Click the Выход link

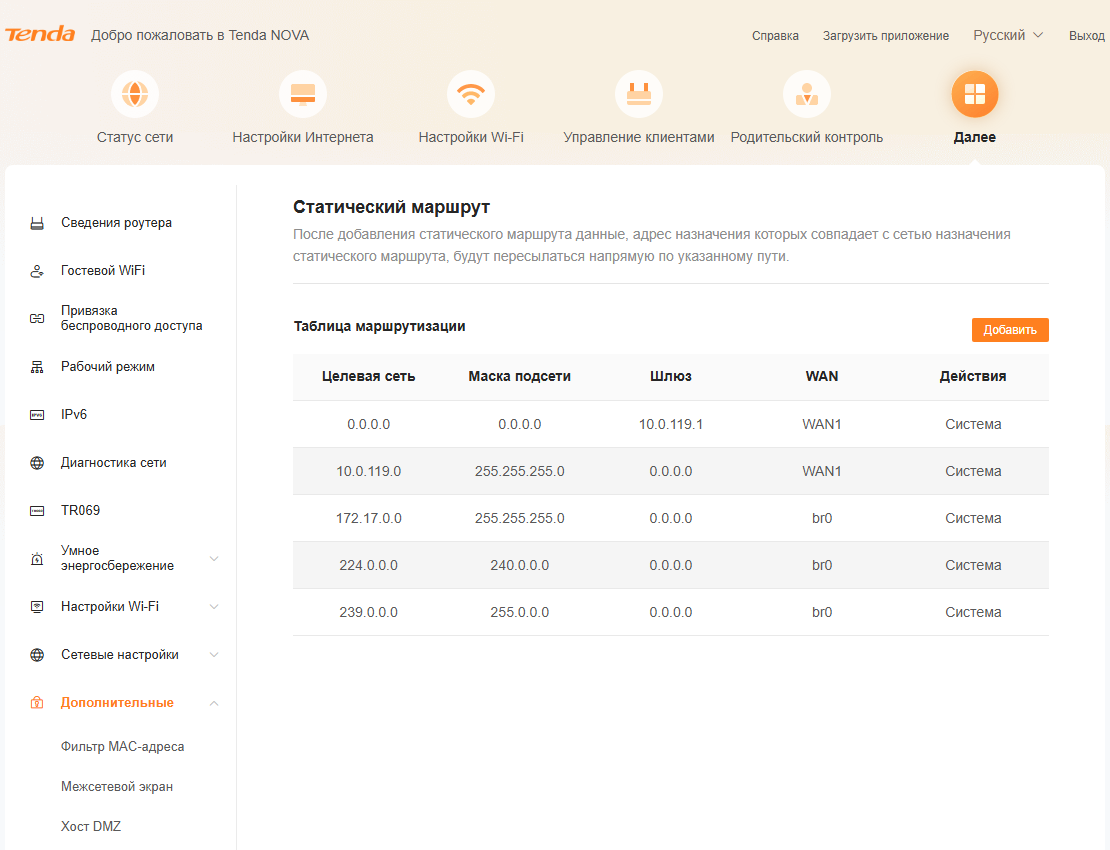[1087, 35]
